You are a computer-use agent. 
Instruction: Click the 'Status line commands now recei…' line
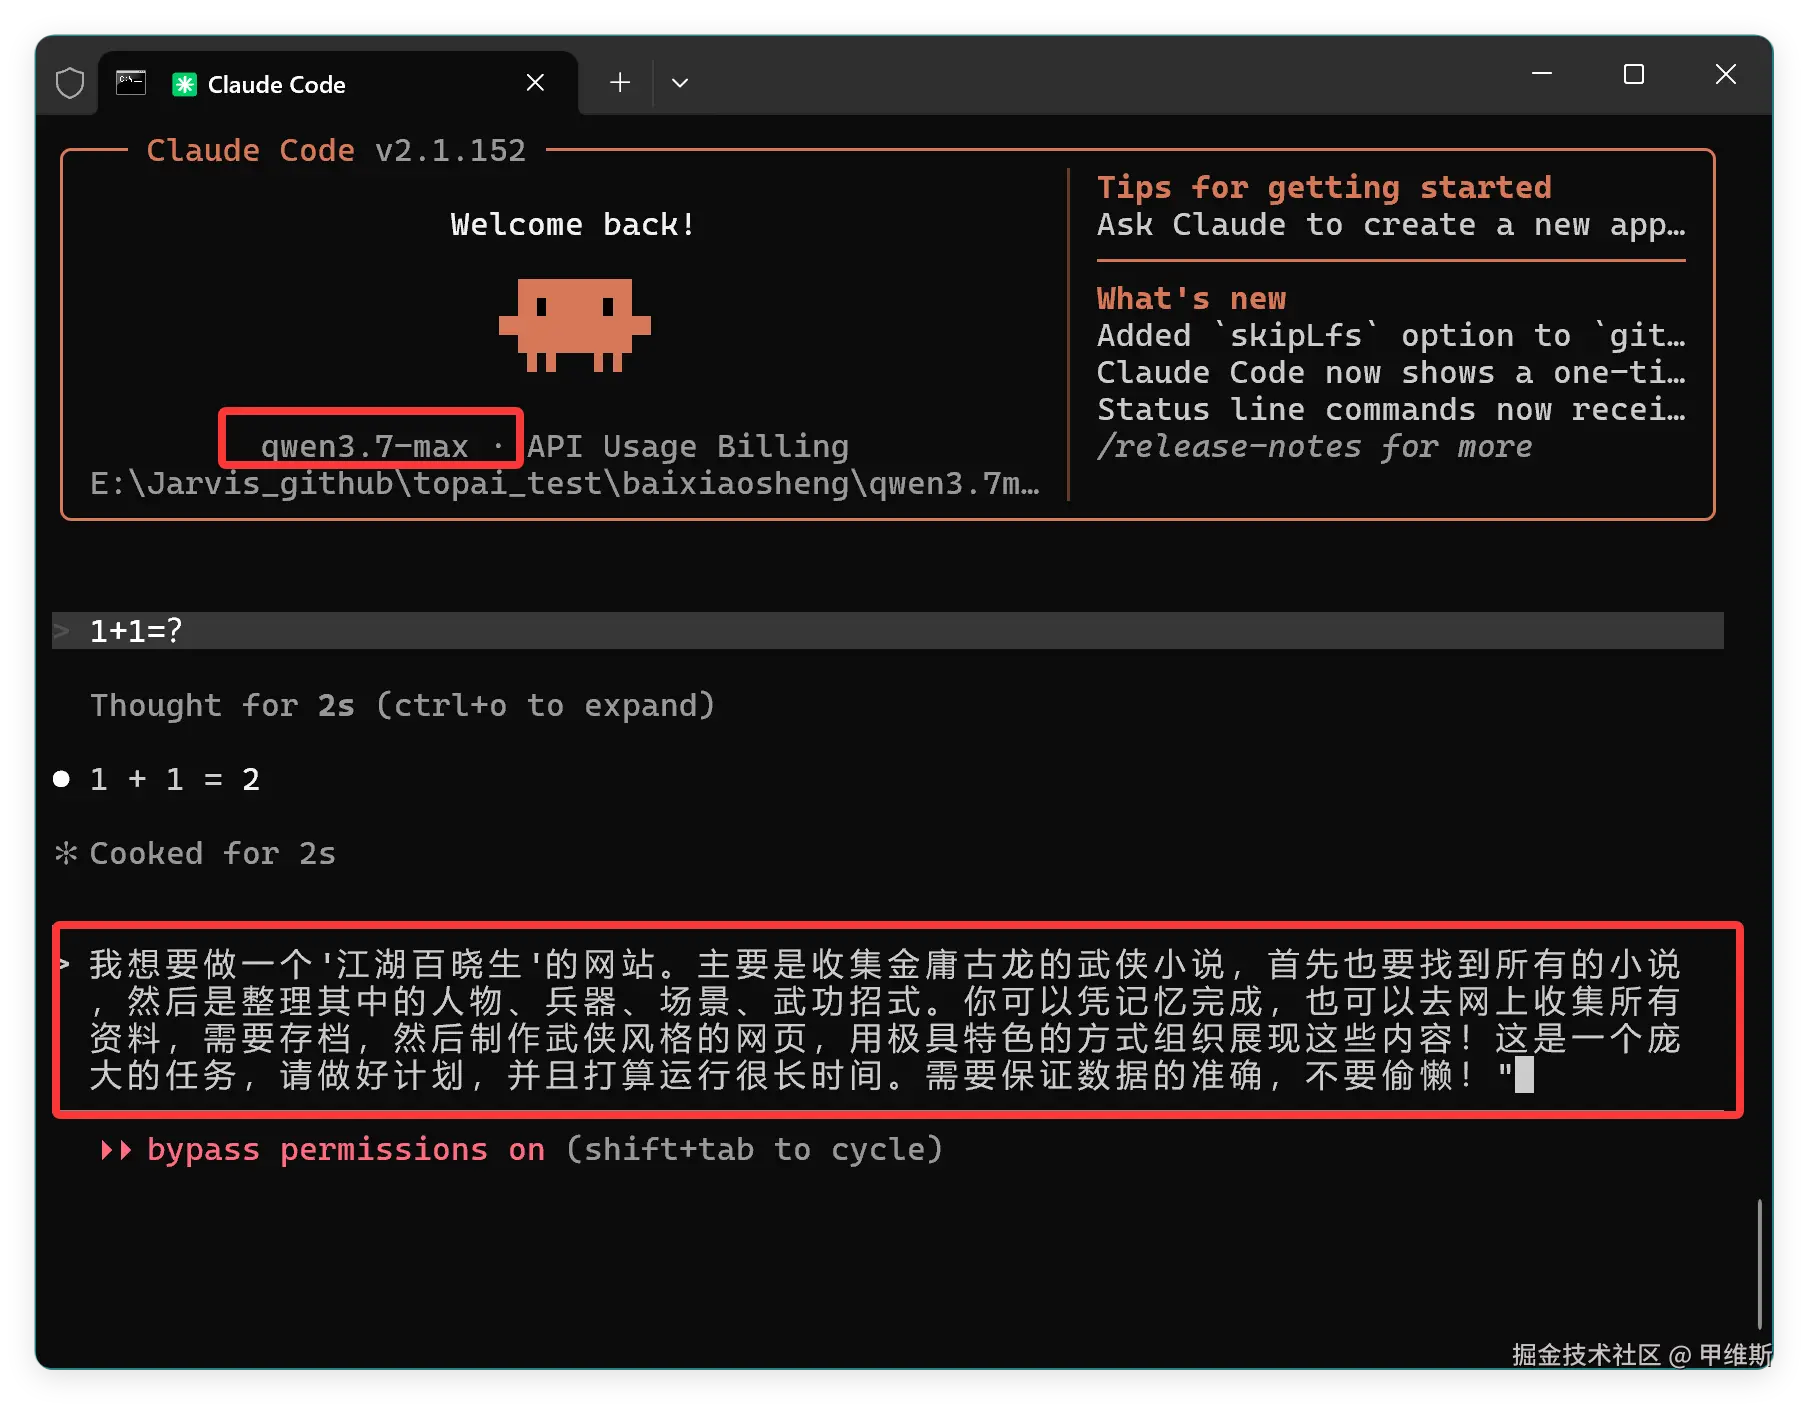tap(1391, 409)
